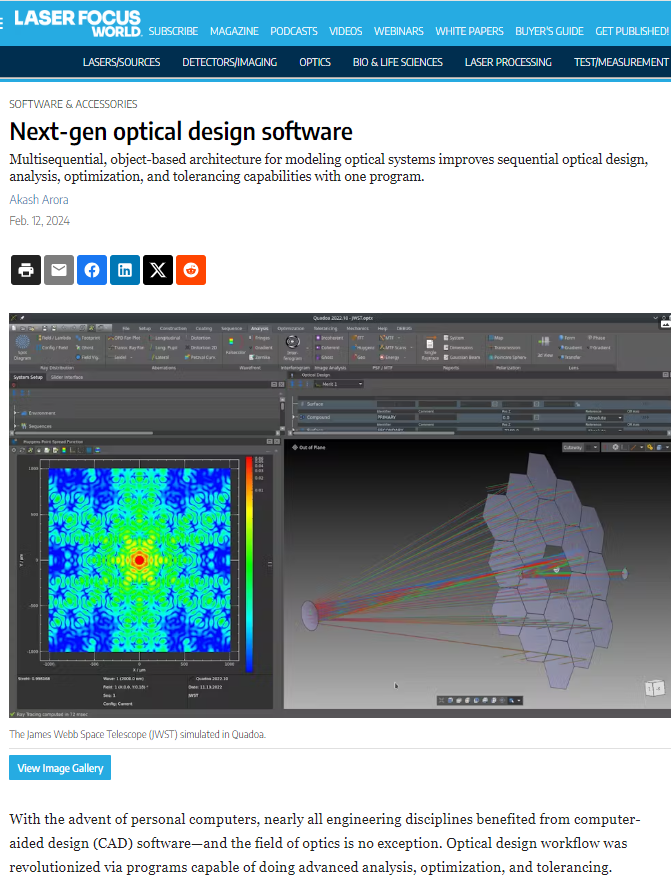Image resolution: width=671 pixels, height=894 pixels.
Task: Open the Subscribe page
Action: click(x=173, y=31)
